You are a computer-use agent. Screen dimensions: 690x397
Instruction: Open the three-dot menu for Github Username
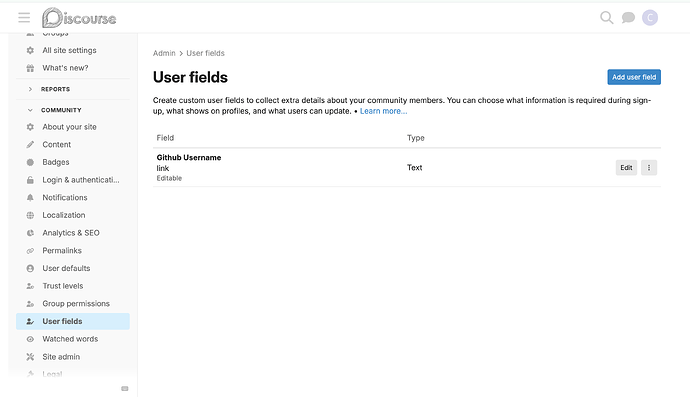[649, 167]
